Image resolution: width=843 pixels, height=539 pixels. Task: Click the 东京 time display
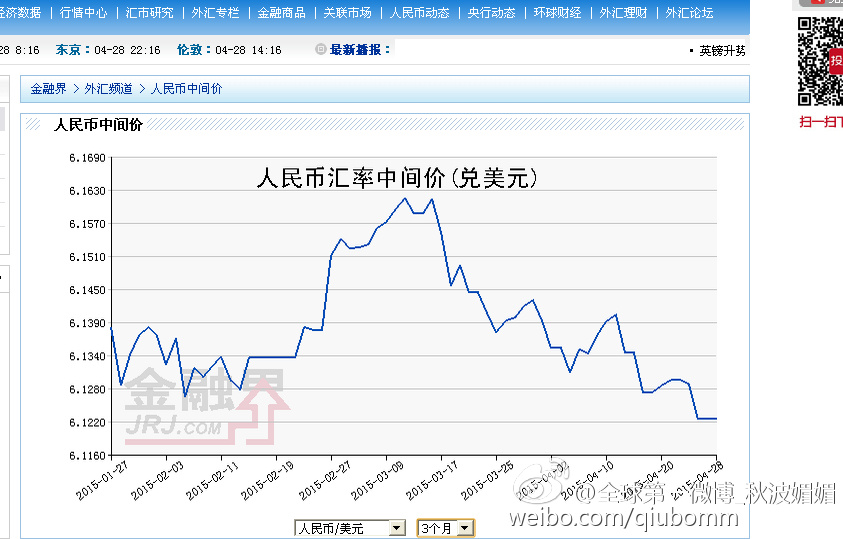tap(108, 50)
